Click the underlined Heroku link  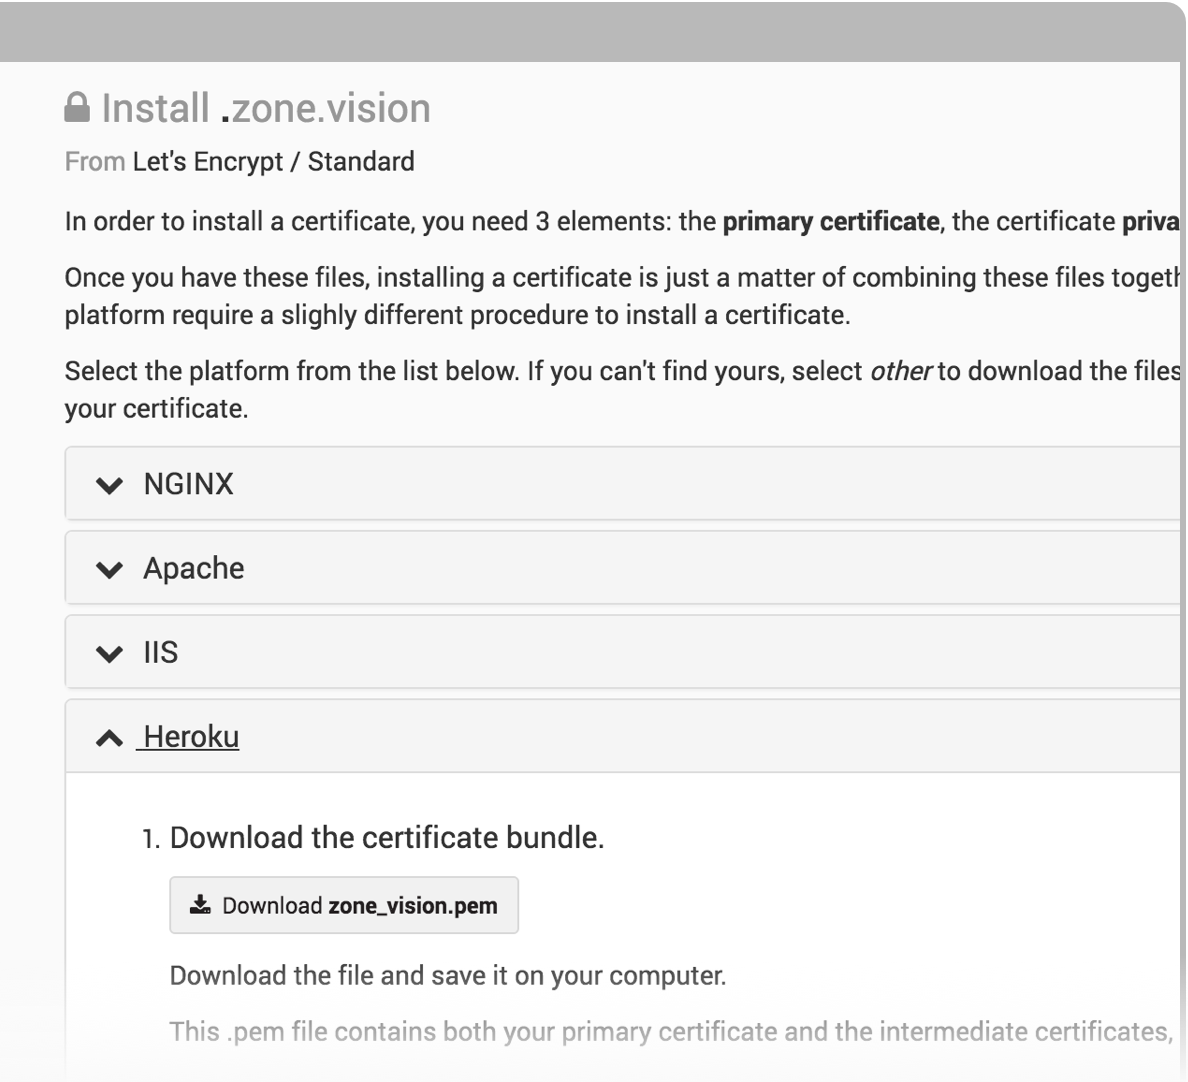coord(191,737)
